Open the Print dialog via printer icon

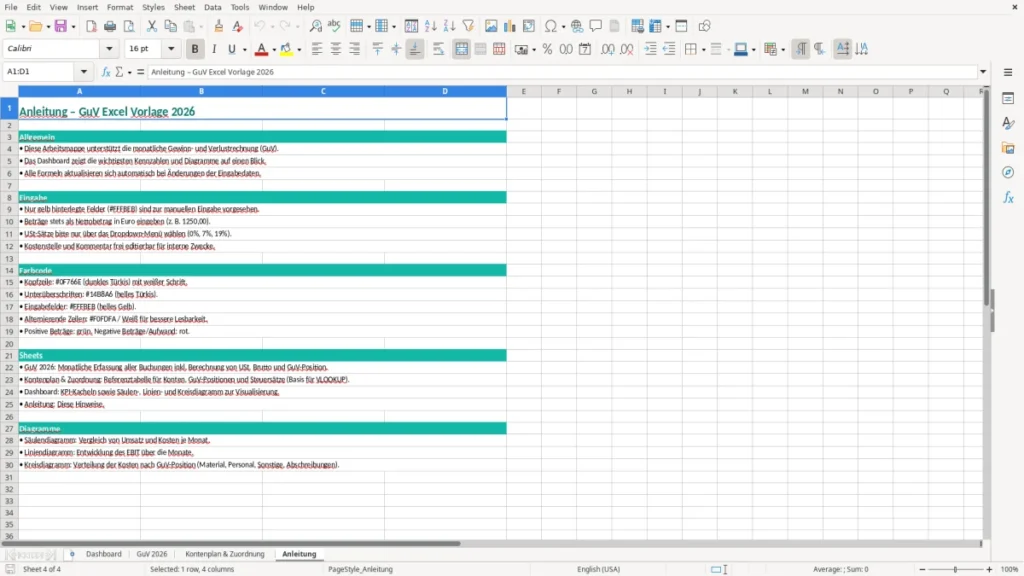click(110, 26)
